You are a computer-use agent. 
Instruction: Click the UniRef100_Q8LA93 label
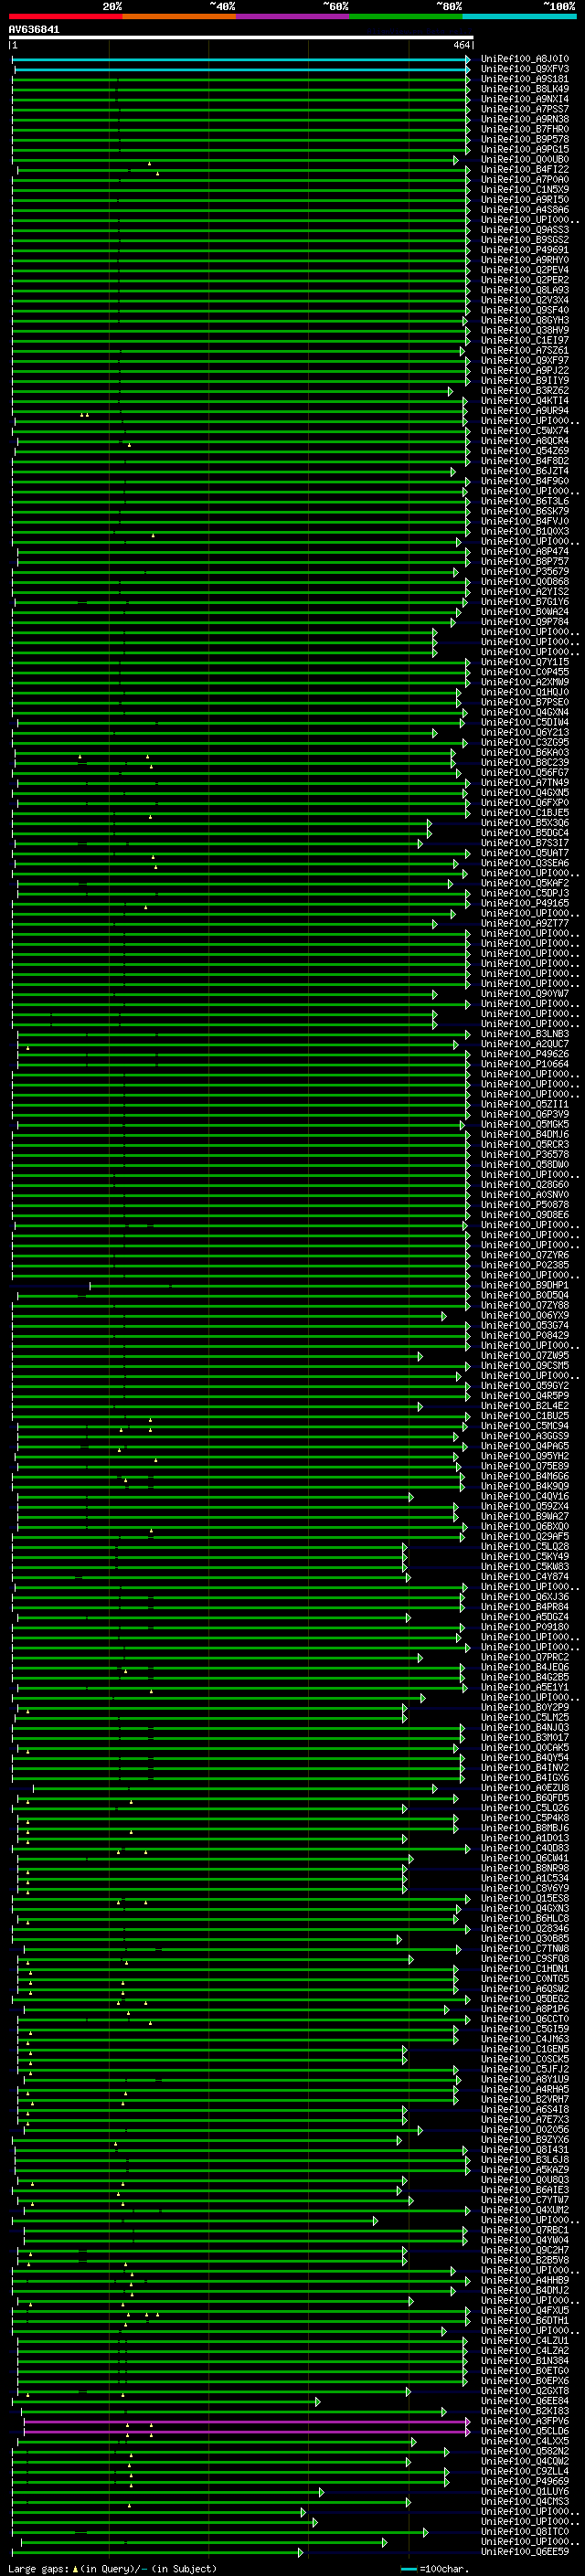[x=525, y=290]
